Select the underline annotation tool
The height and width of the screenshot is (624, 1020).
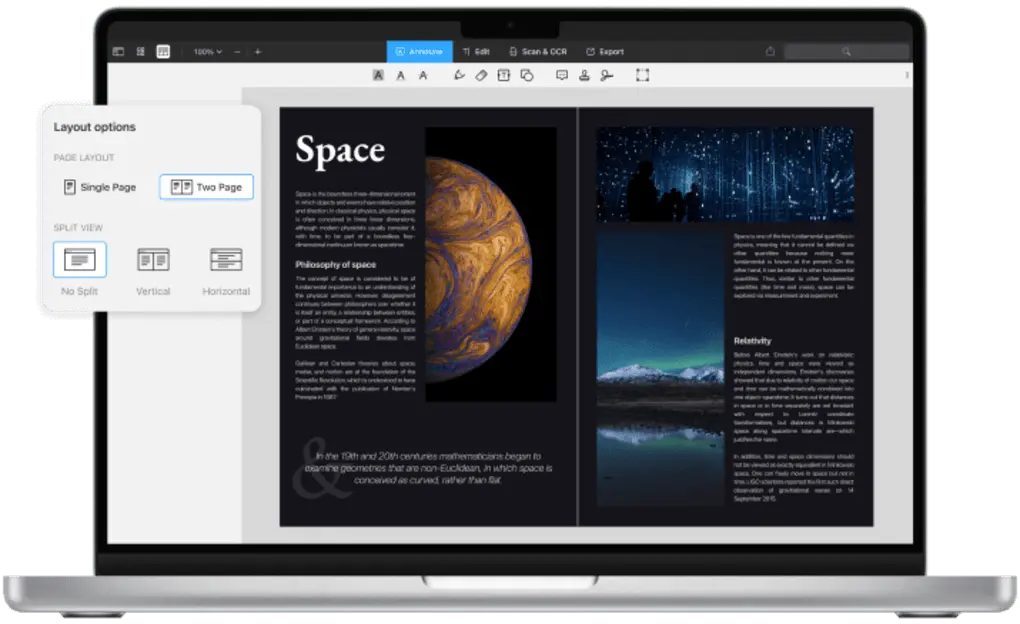pos(400,75)
